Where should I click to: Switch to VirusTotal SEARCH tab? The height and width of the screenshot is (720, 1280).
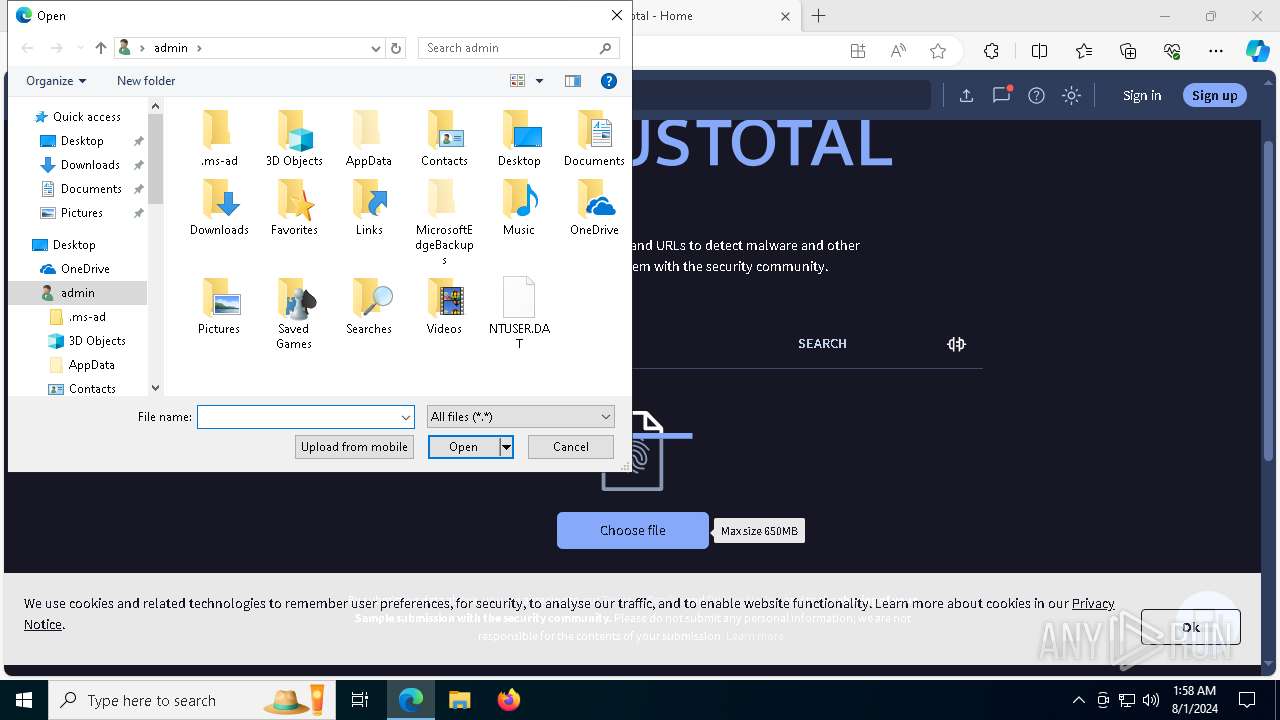tap(822, 343)
